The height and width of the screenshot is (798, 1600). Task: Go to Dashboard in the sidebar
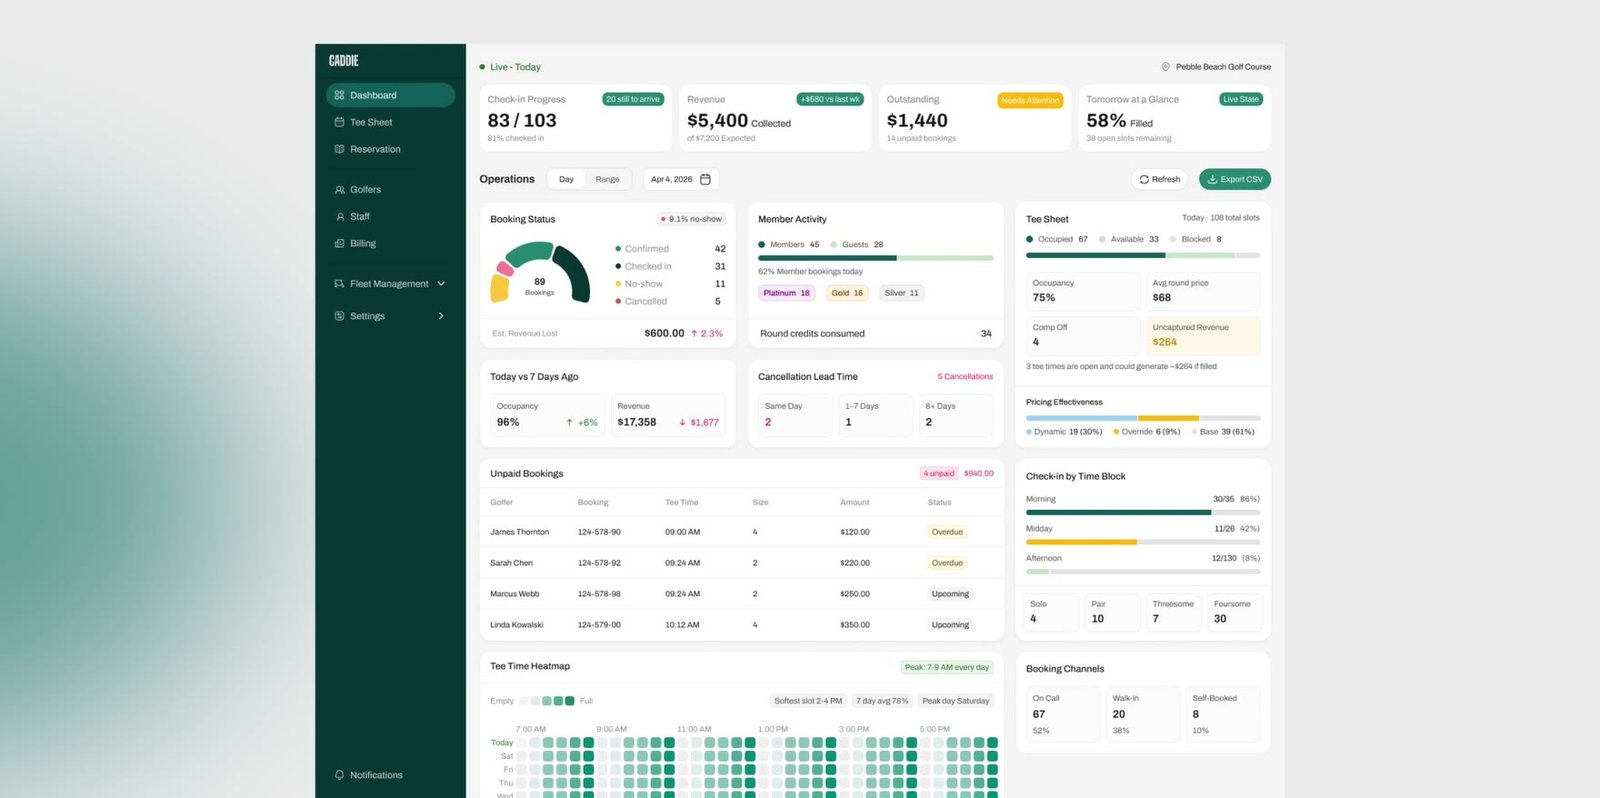click(390, 95)
